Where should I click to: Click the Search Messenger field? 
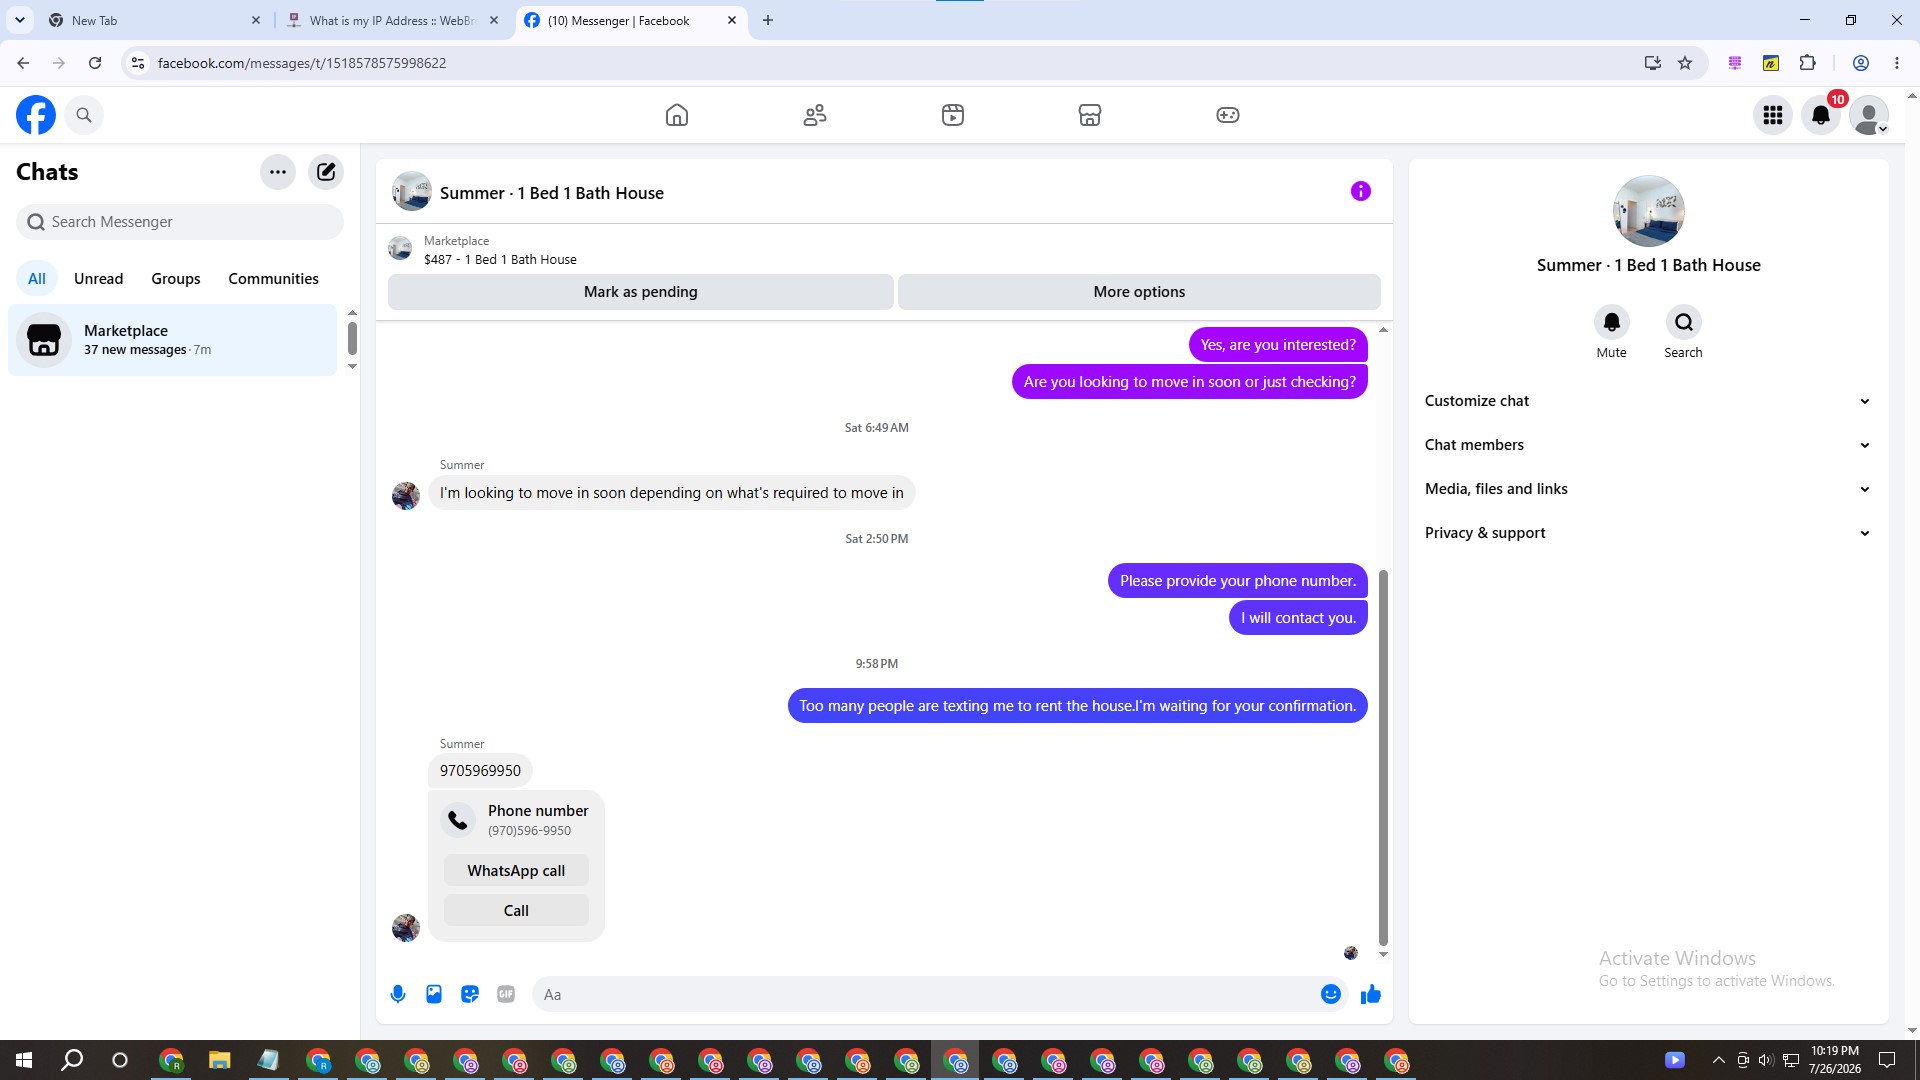point(180,222)
